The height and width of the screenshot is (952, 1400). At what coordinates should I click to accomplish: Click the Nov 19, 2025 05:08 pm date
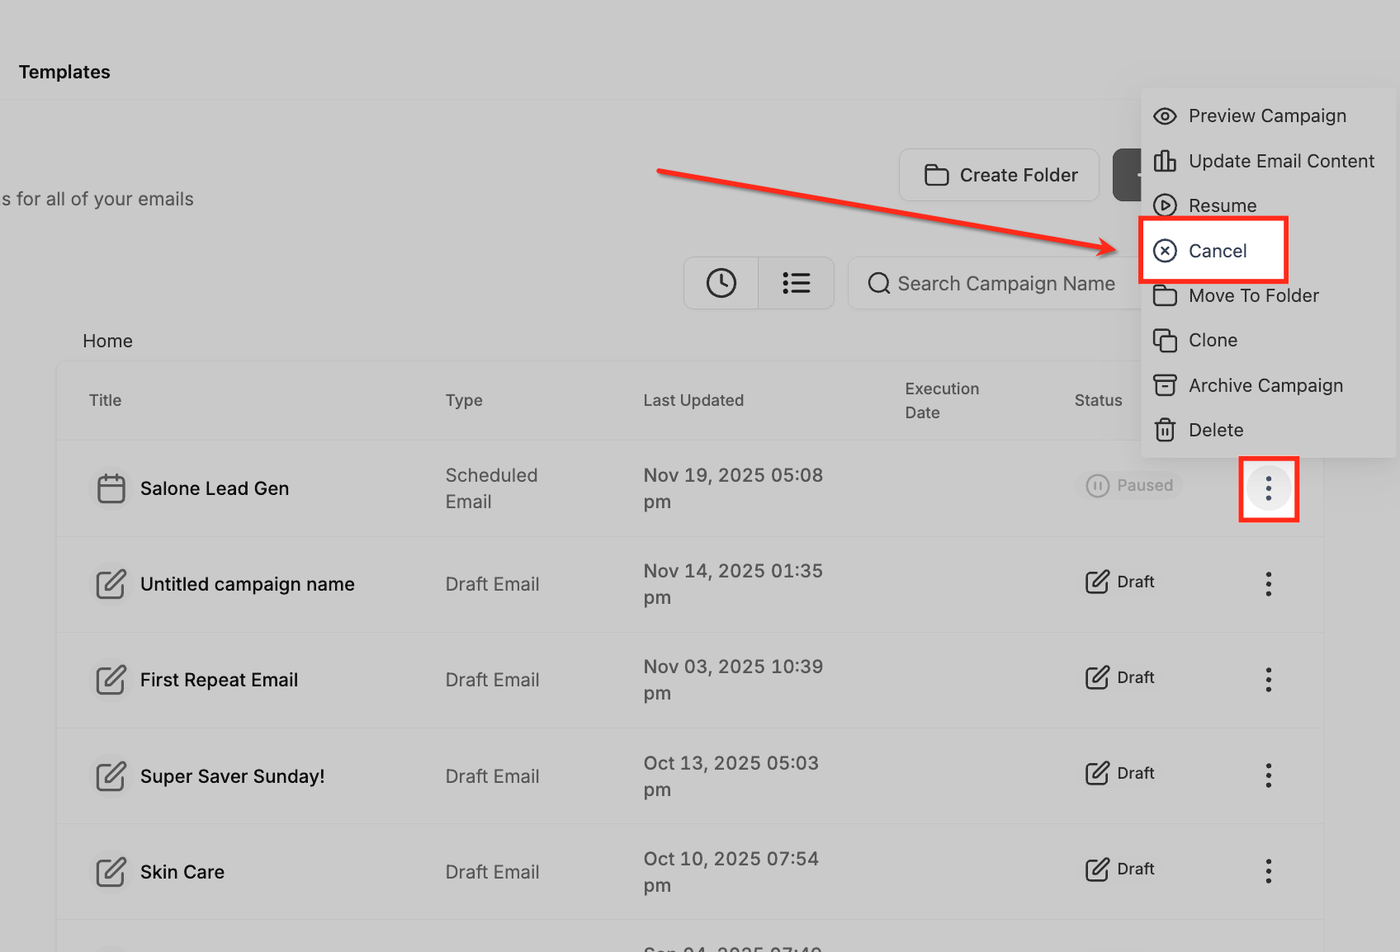(733, 488)
